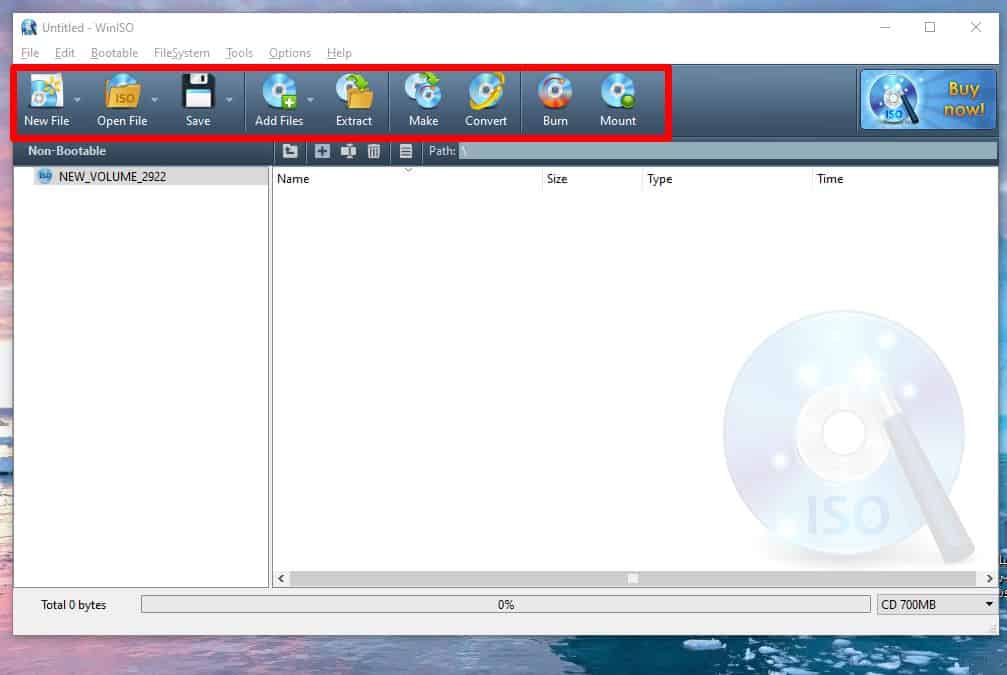Burn a disc with the Burn icon

pyautogui.click(x=555, y=93)
